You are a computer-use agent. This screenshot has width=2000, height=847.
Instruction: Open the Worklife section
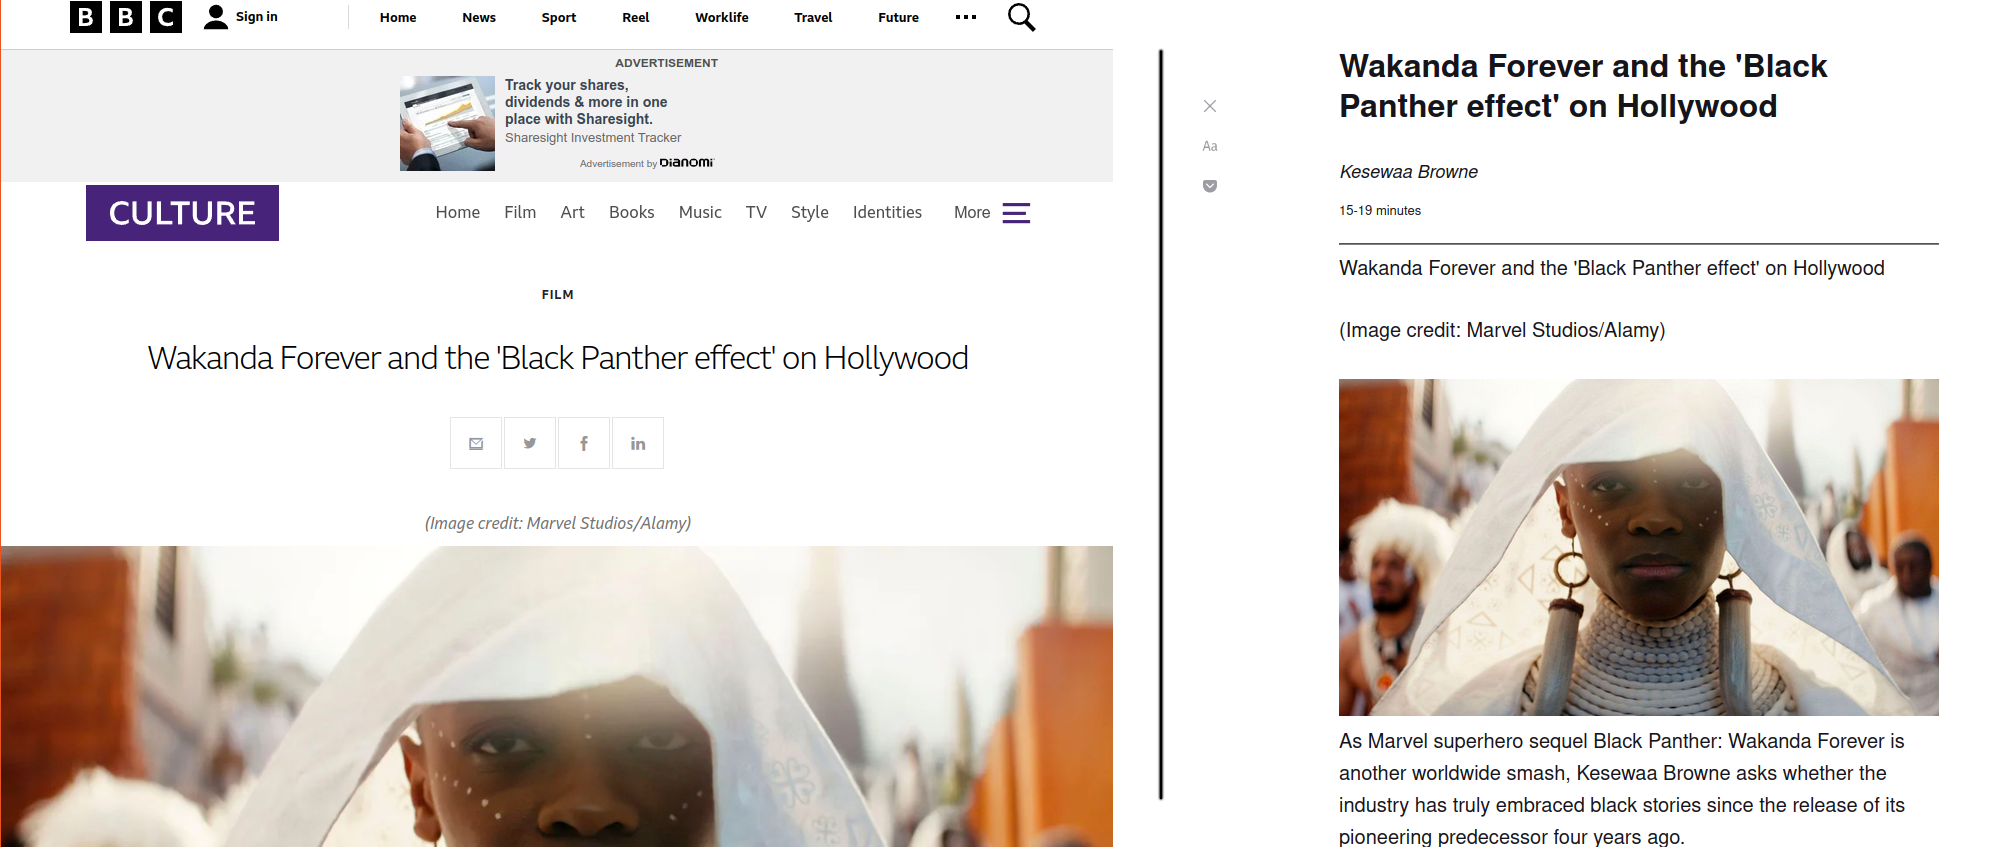[x=722, y=18]
